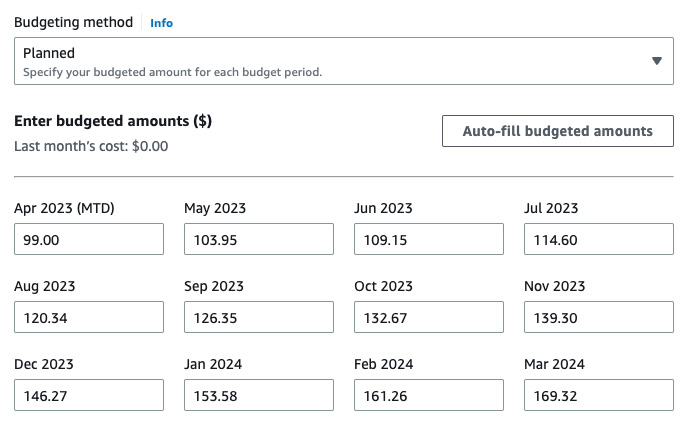Click the Jul 2023 budget field
Screen dimensions: 688x425
[598, 239]
